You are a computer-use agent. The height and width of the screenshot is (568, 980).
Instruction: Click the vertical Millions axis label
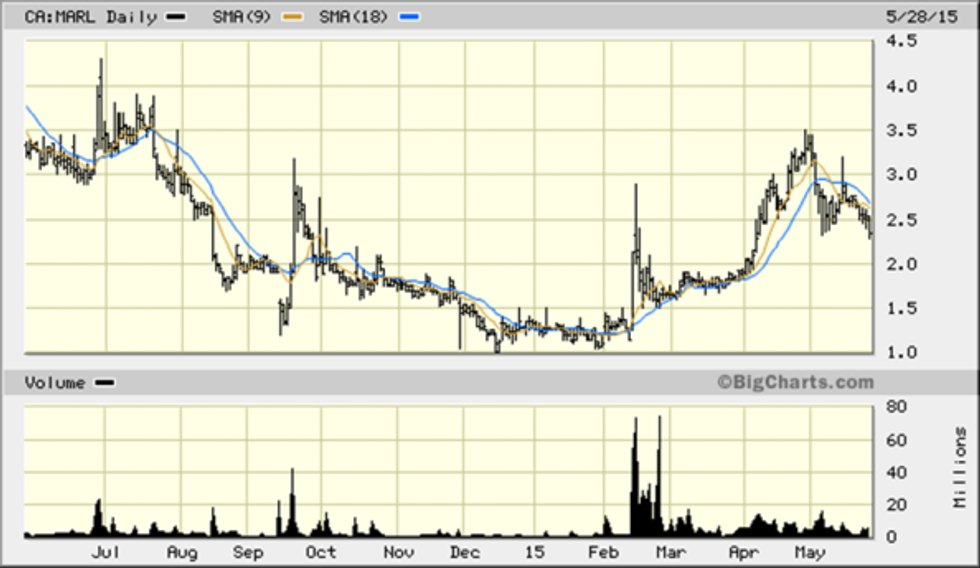[960, 468]
